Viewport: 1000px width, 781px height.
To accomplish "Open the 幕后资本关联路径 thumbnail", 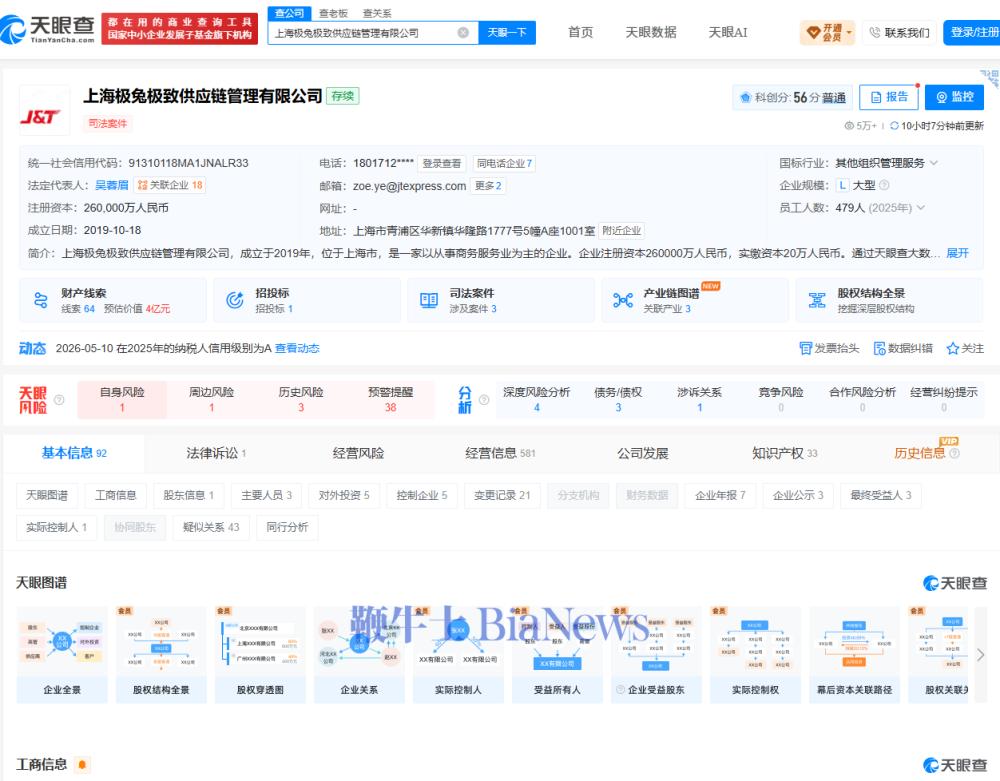I will coord(855,655).
